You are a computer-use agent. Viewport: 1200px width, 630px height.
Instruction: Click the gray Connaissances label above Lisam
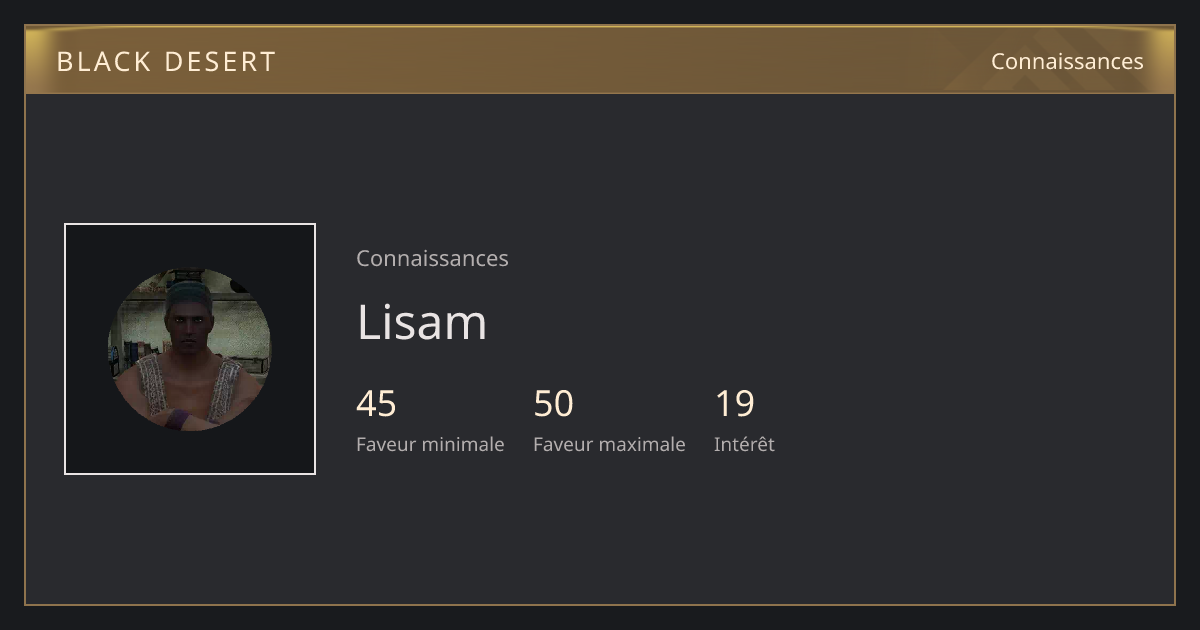coord(432,258)
